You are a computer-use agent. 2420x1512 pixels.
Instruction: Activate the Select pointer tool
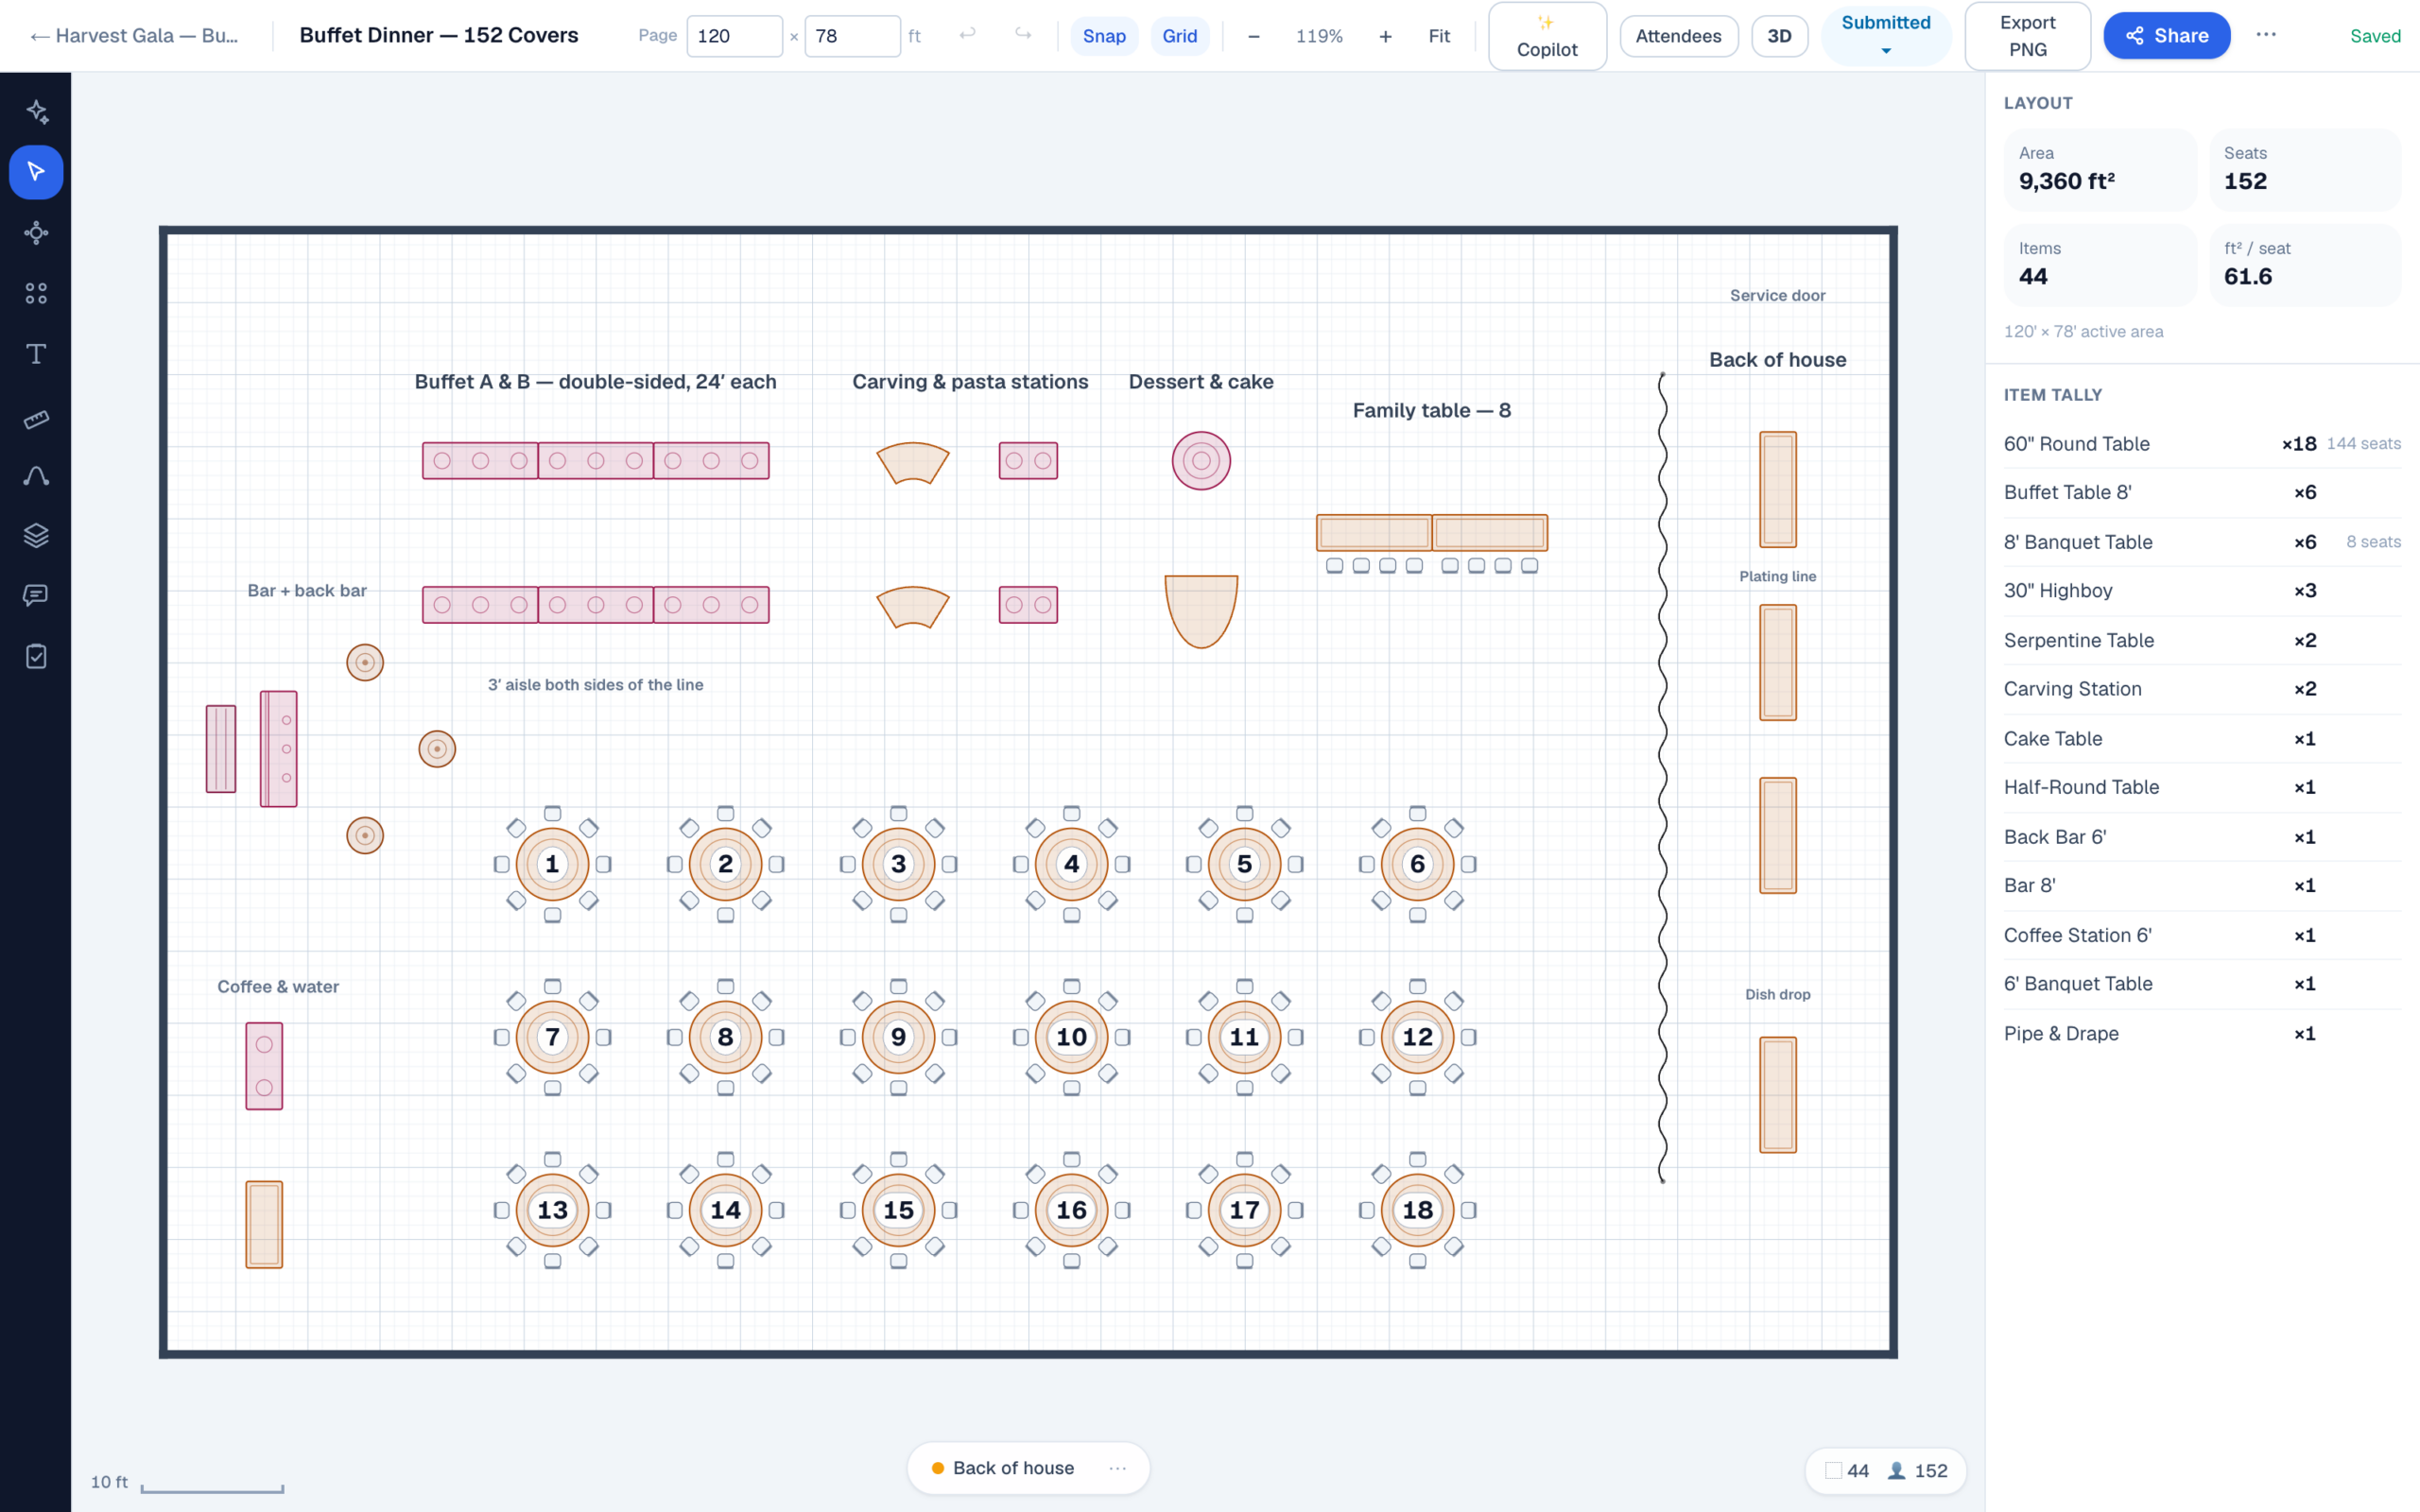pyautogui.click(x=36, y=172)
